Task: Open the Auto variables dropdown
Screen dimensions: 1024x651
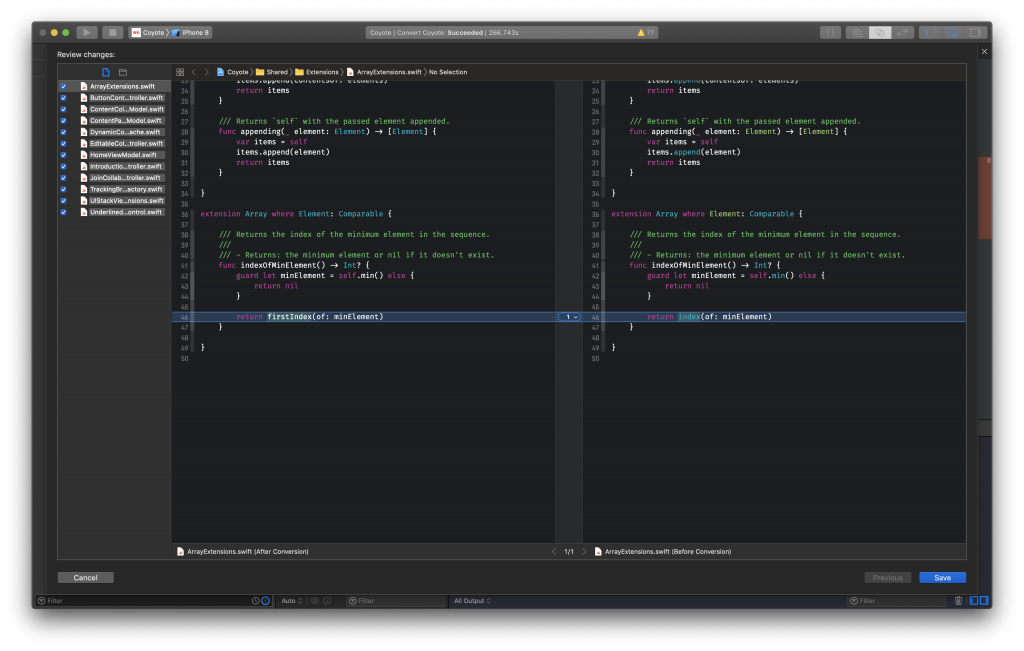Action: click(289, 601)
